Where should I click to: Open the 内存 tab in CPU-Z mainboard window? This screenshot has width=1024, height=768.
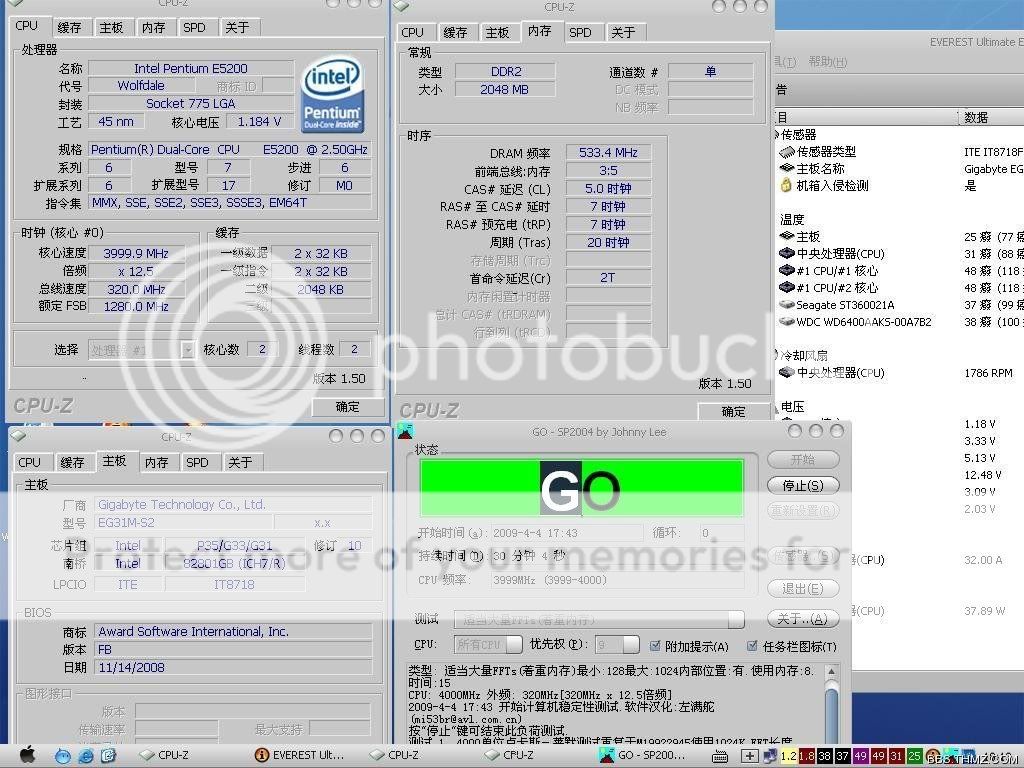157,462
